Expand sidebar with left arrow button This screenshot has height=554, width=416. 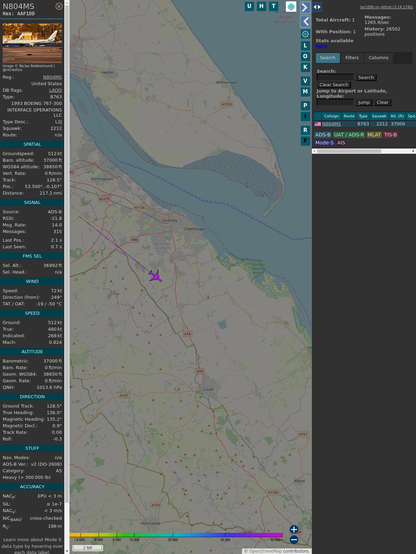[305, 22]
